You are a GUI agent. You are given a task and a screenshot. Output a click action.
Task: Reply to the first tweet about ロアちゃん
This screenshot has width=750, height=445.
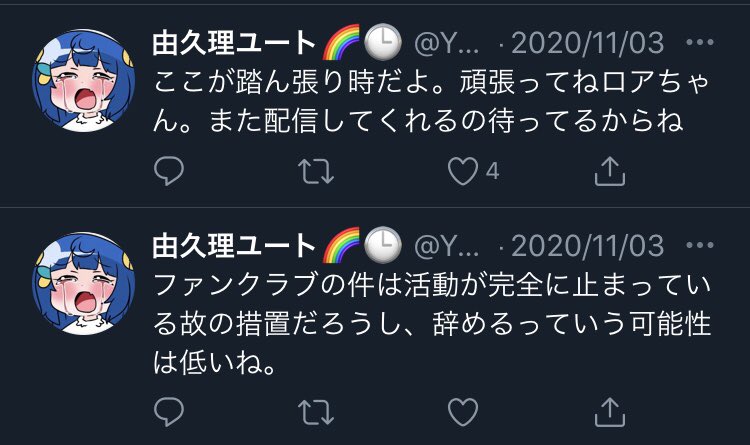click(x=169, y=171)
